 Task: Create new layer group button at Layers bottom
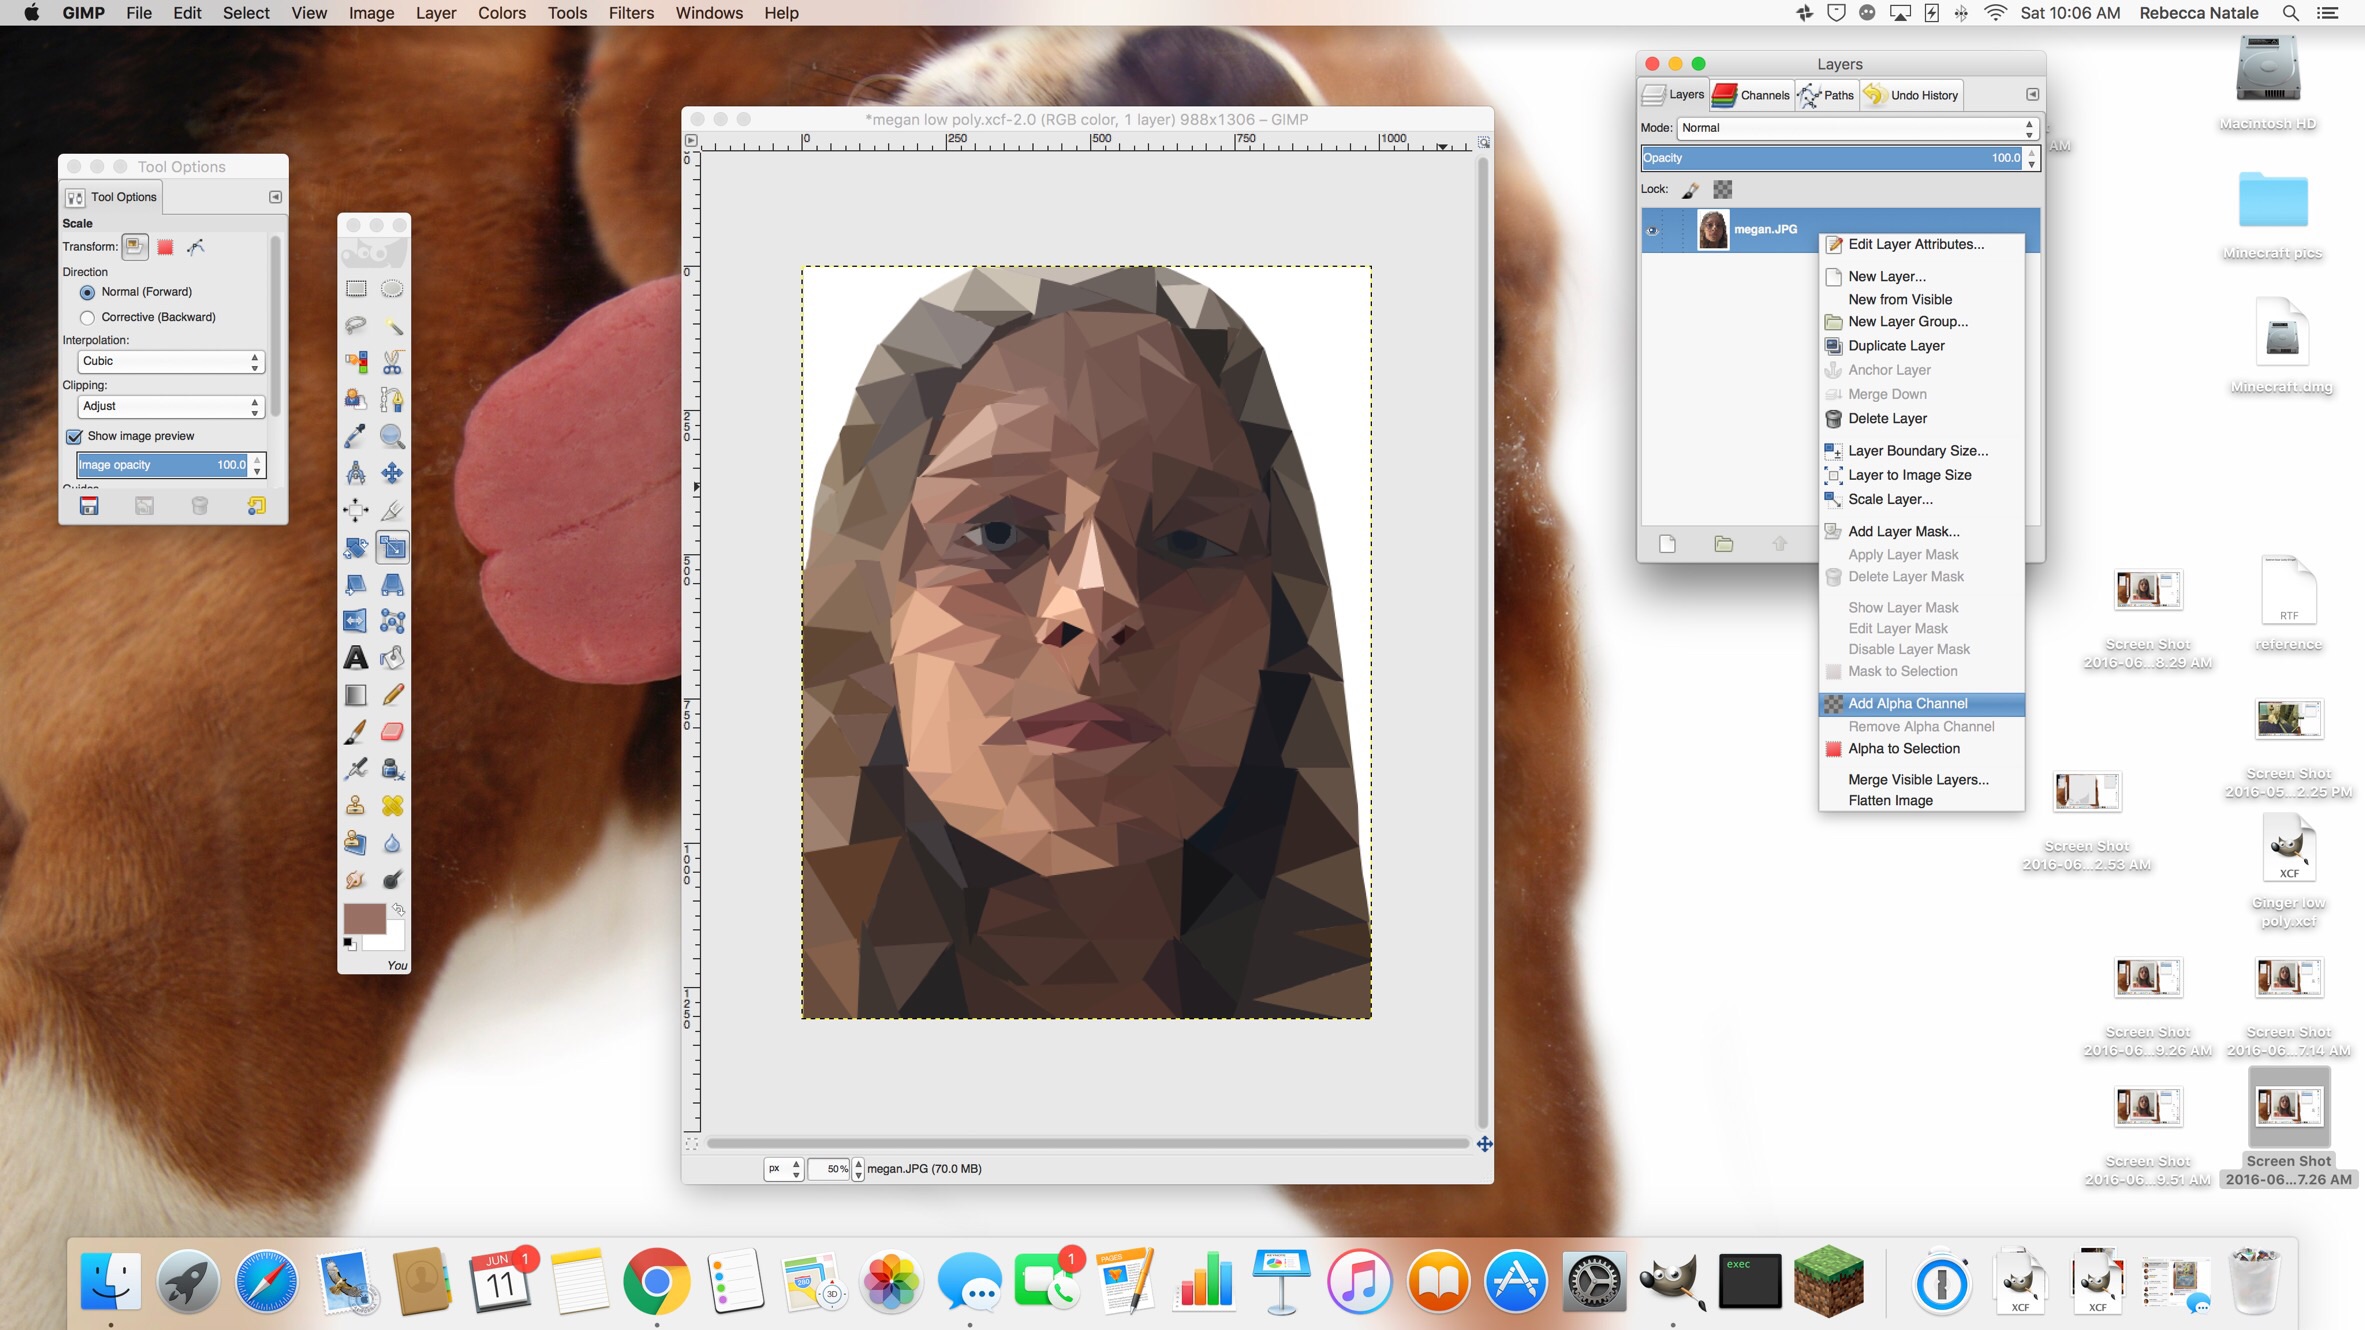1723,544
